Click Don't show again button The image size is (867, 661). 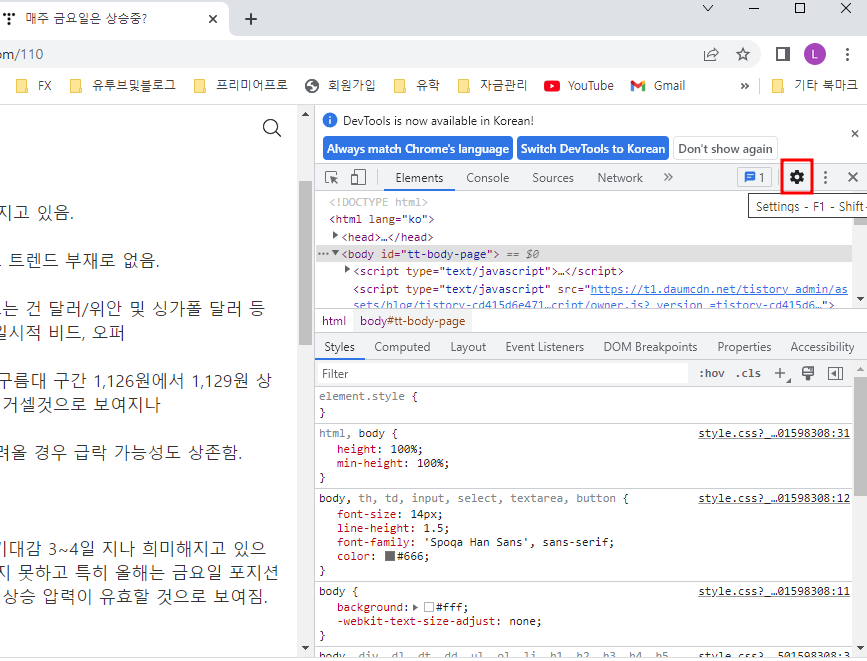725,149
